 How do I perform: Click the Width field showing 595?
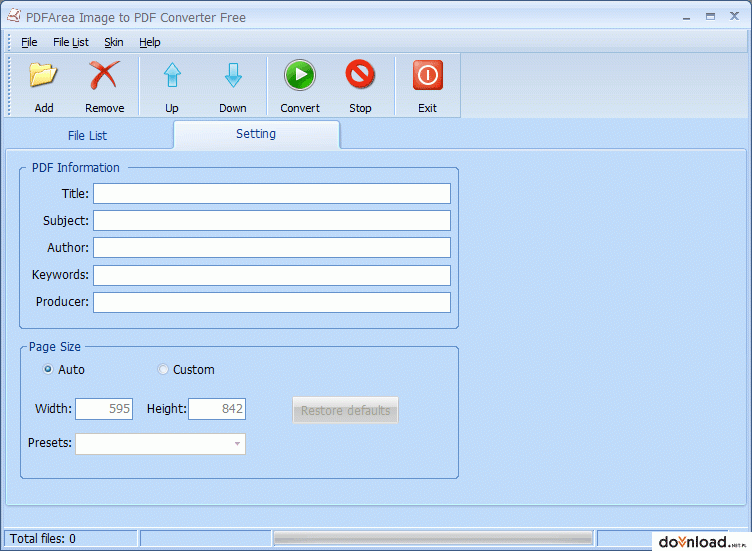pyautogui.click(x=104, y=409)
